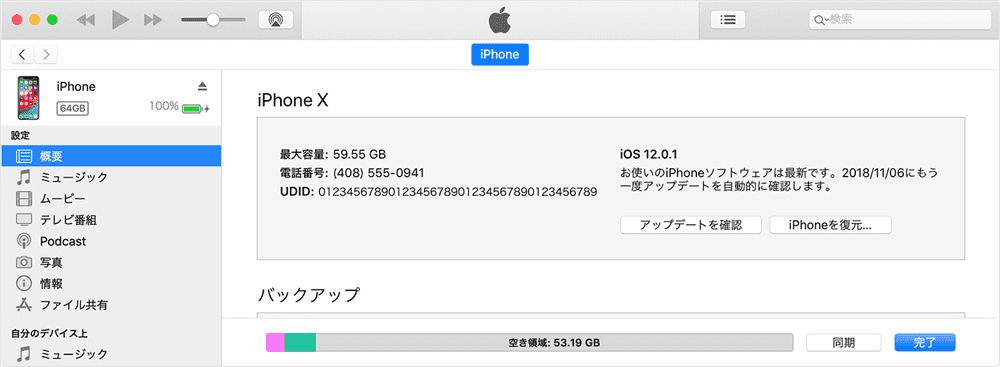Click the battery charging indicator
The width and height of the screenshot is (1000, 367).
[x=196, y=109]
